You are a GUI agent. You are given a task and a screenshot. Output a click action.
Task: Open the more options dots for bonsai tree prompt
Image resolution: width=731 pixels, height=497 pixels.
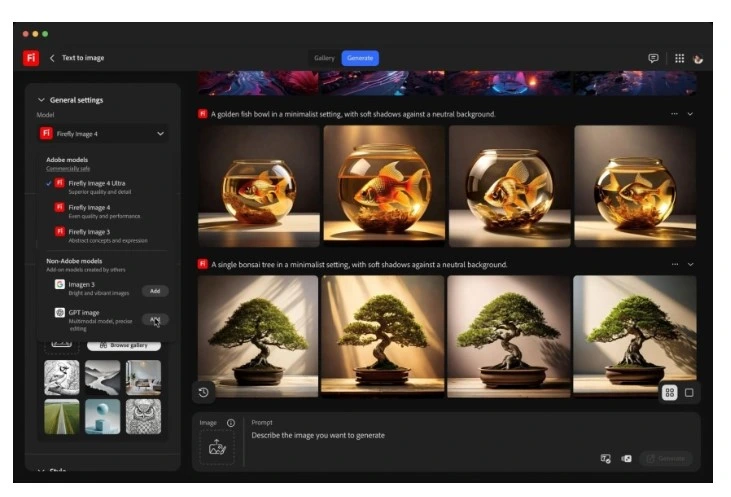click(x=675, y=264)
